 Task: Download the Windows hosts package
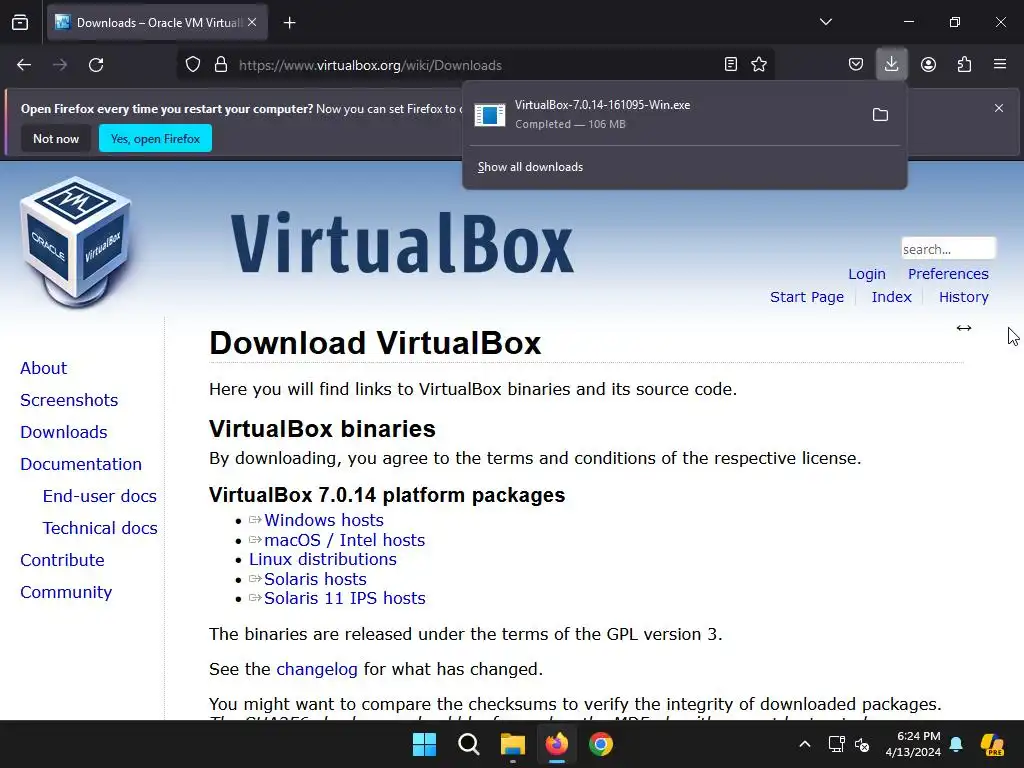click(x=323, y=520)
